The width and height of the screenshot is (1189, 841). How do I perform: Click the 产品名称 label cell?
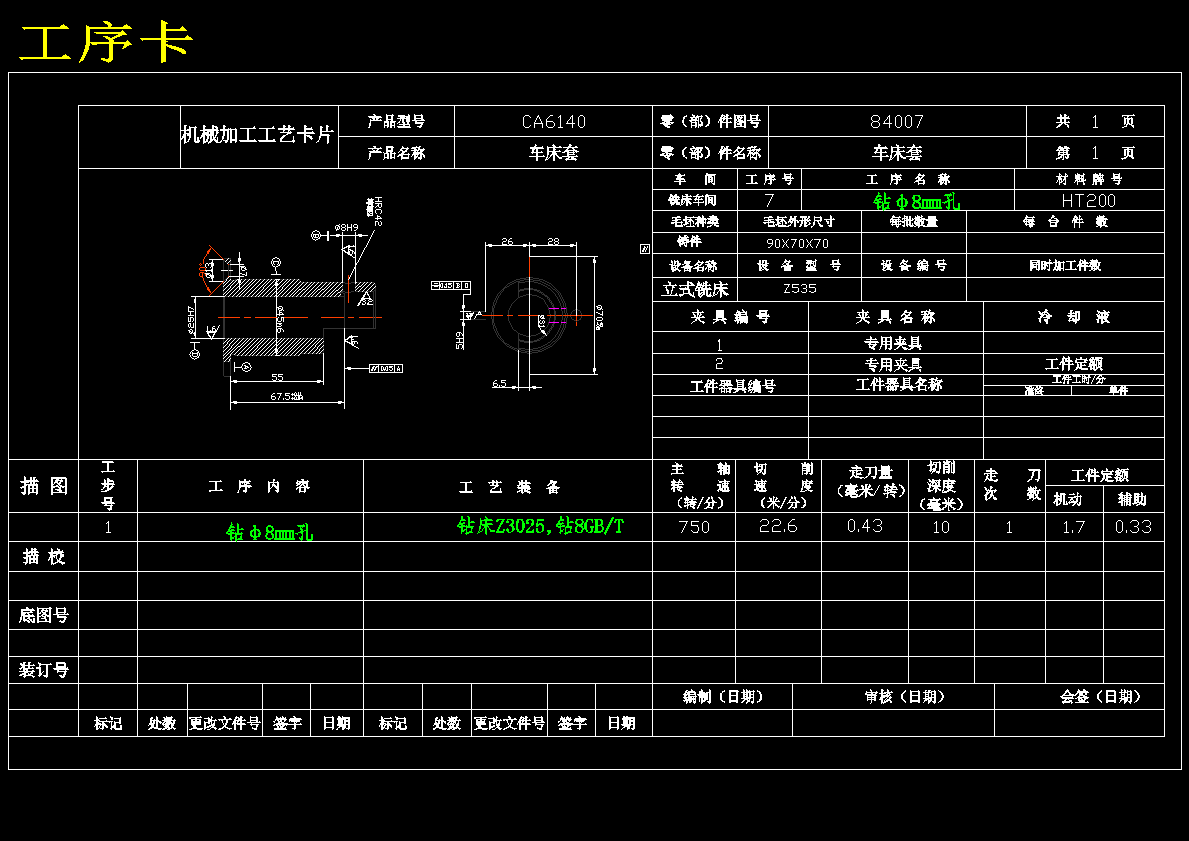pyautogui.click(x=396, y=152)
